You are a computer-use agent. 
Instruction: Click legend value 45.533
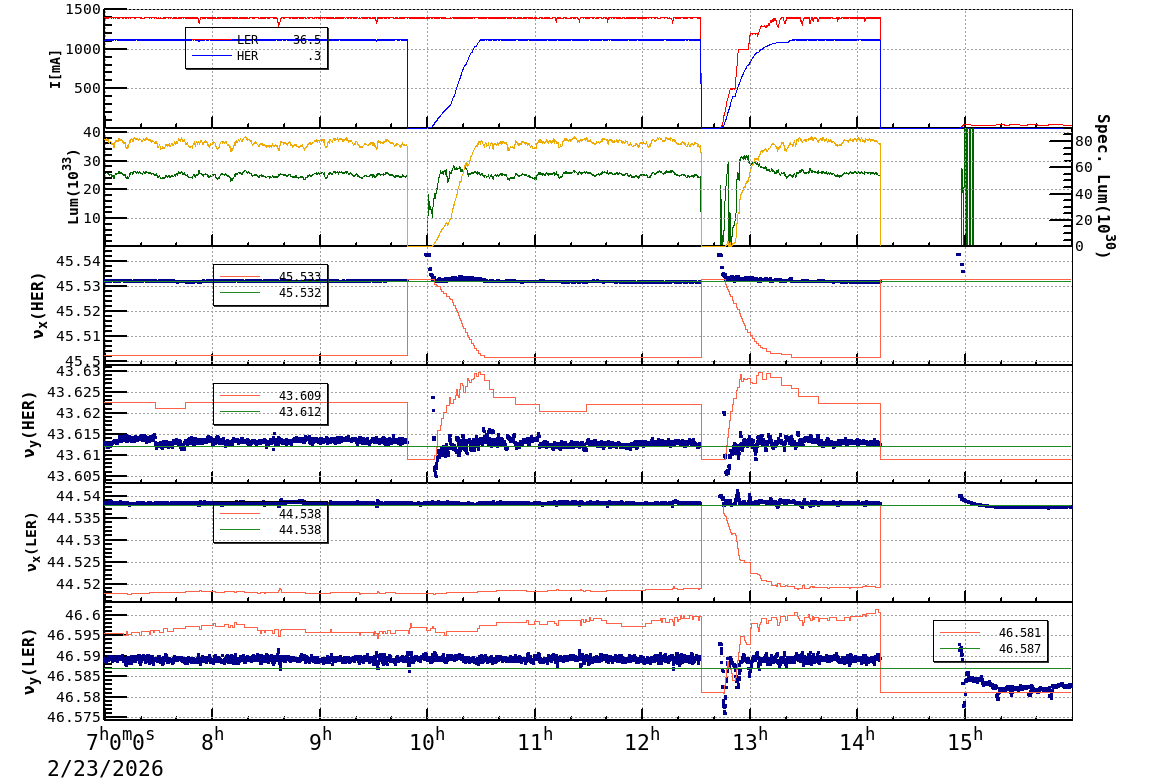click(x=300, y=277)
